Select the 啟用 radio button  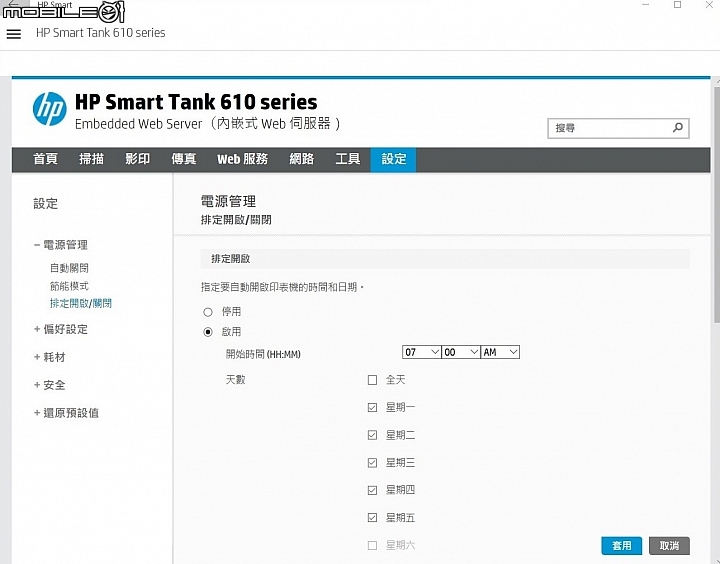pos(208,332)
